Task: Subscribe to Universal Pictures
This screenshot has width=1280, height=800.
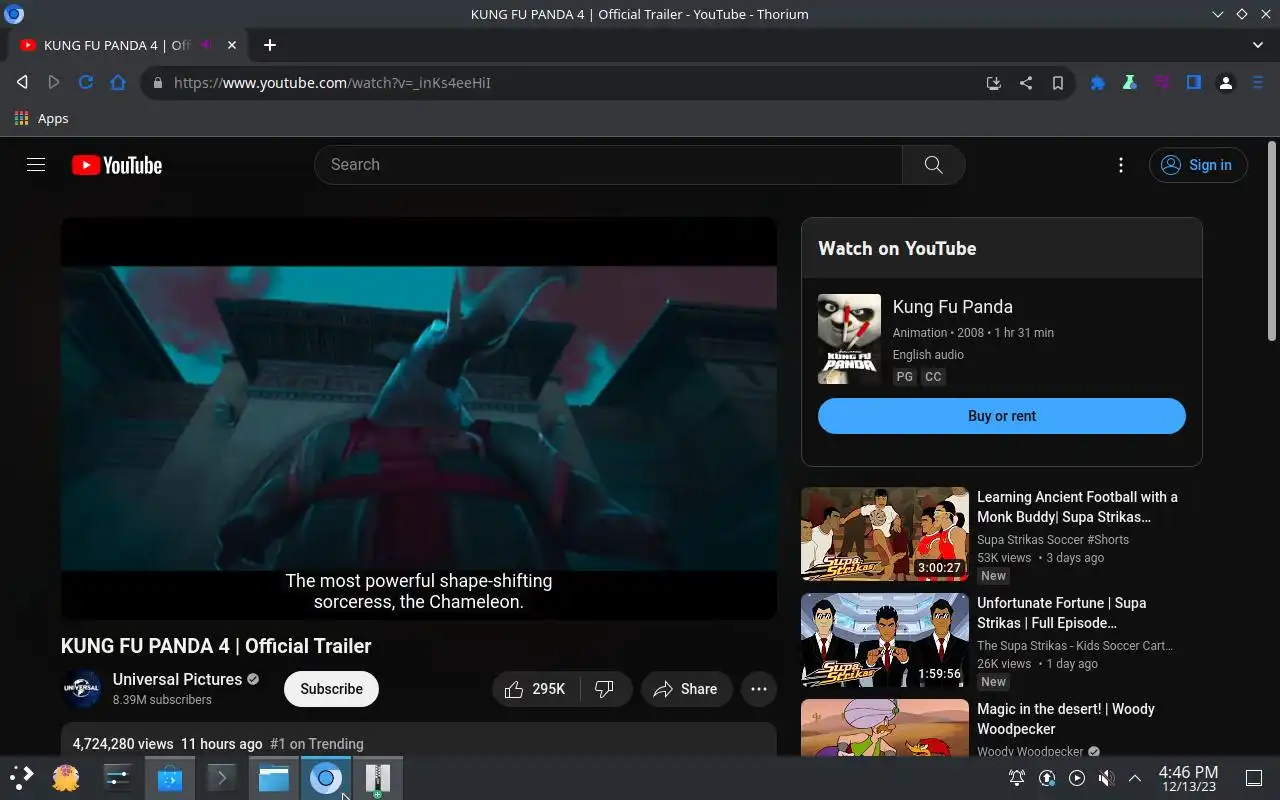Action: click(x=331, y=689)
